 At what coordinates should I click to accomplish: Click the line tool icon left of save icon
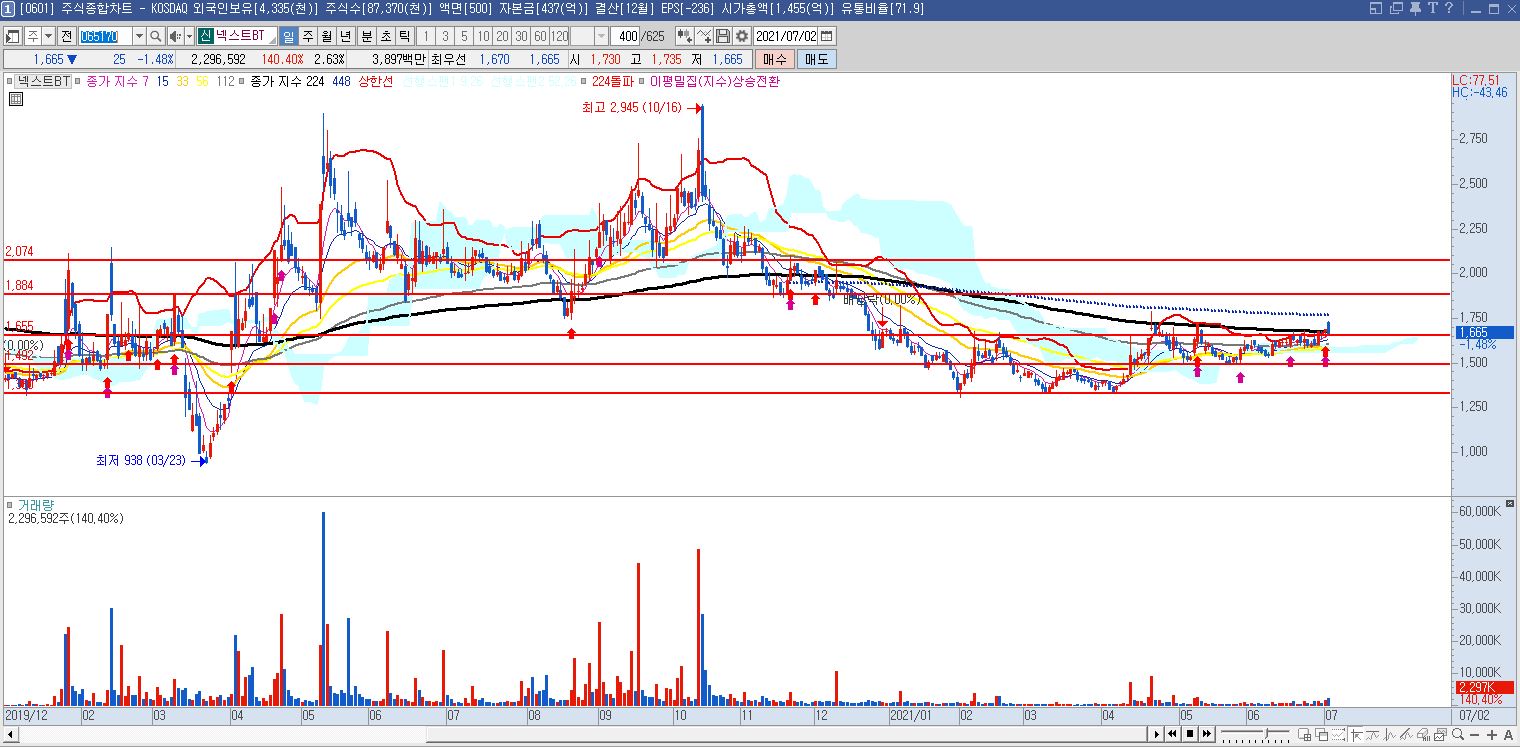[x=703, y=36]
